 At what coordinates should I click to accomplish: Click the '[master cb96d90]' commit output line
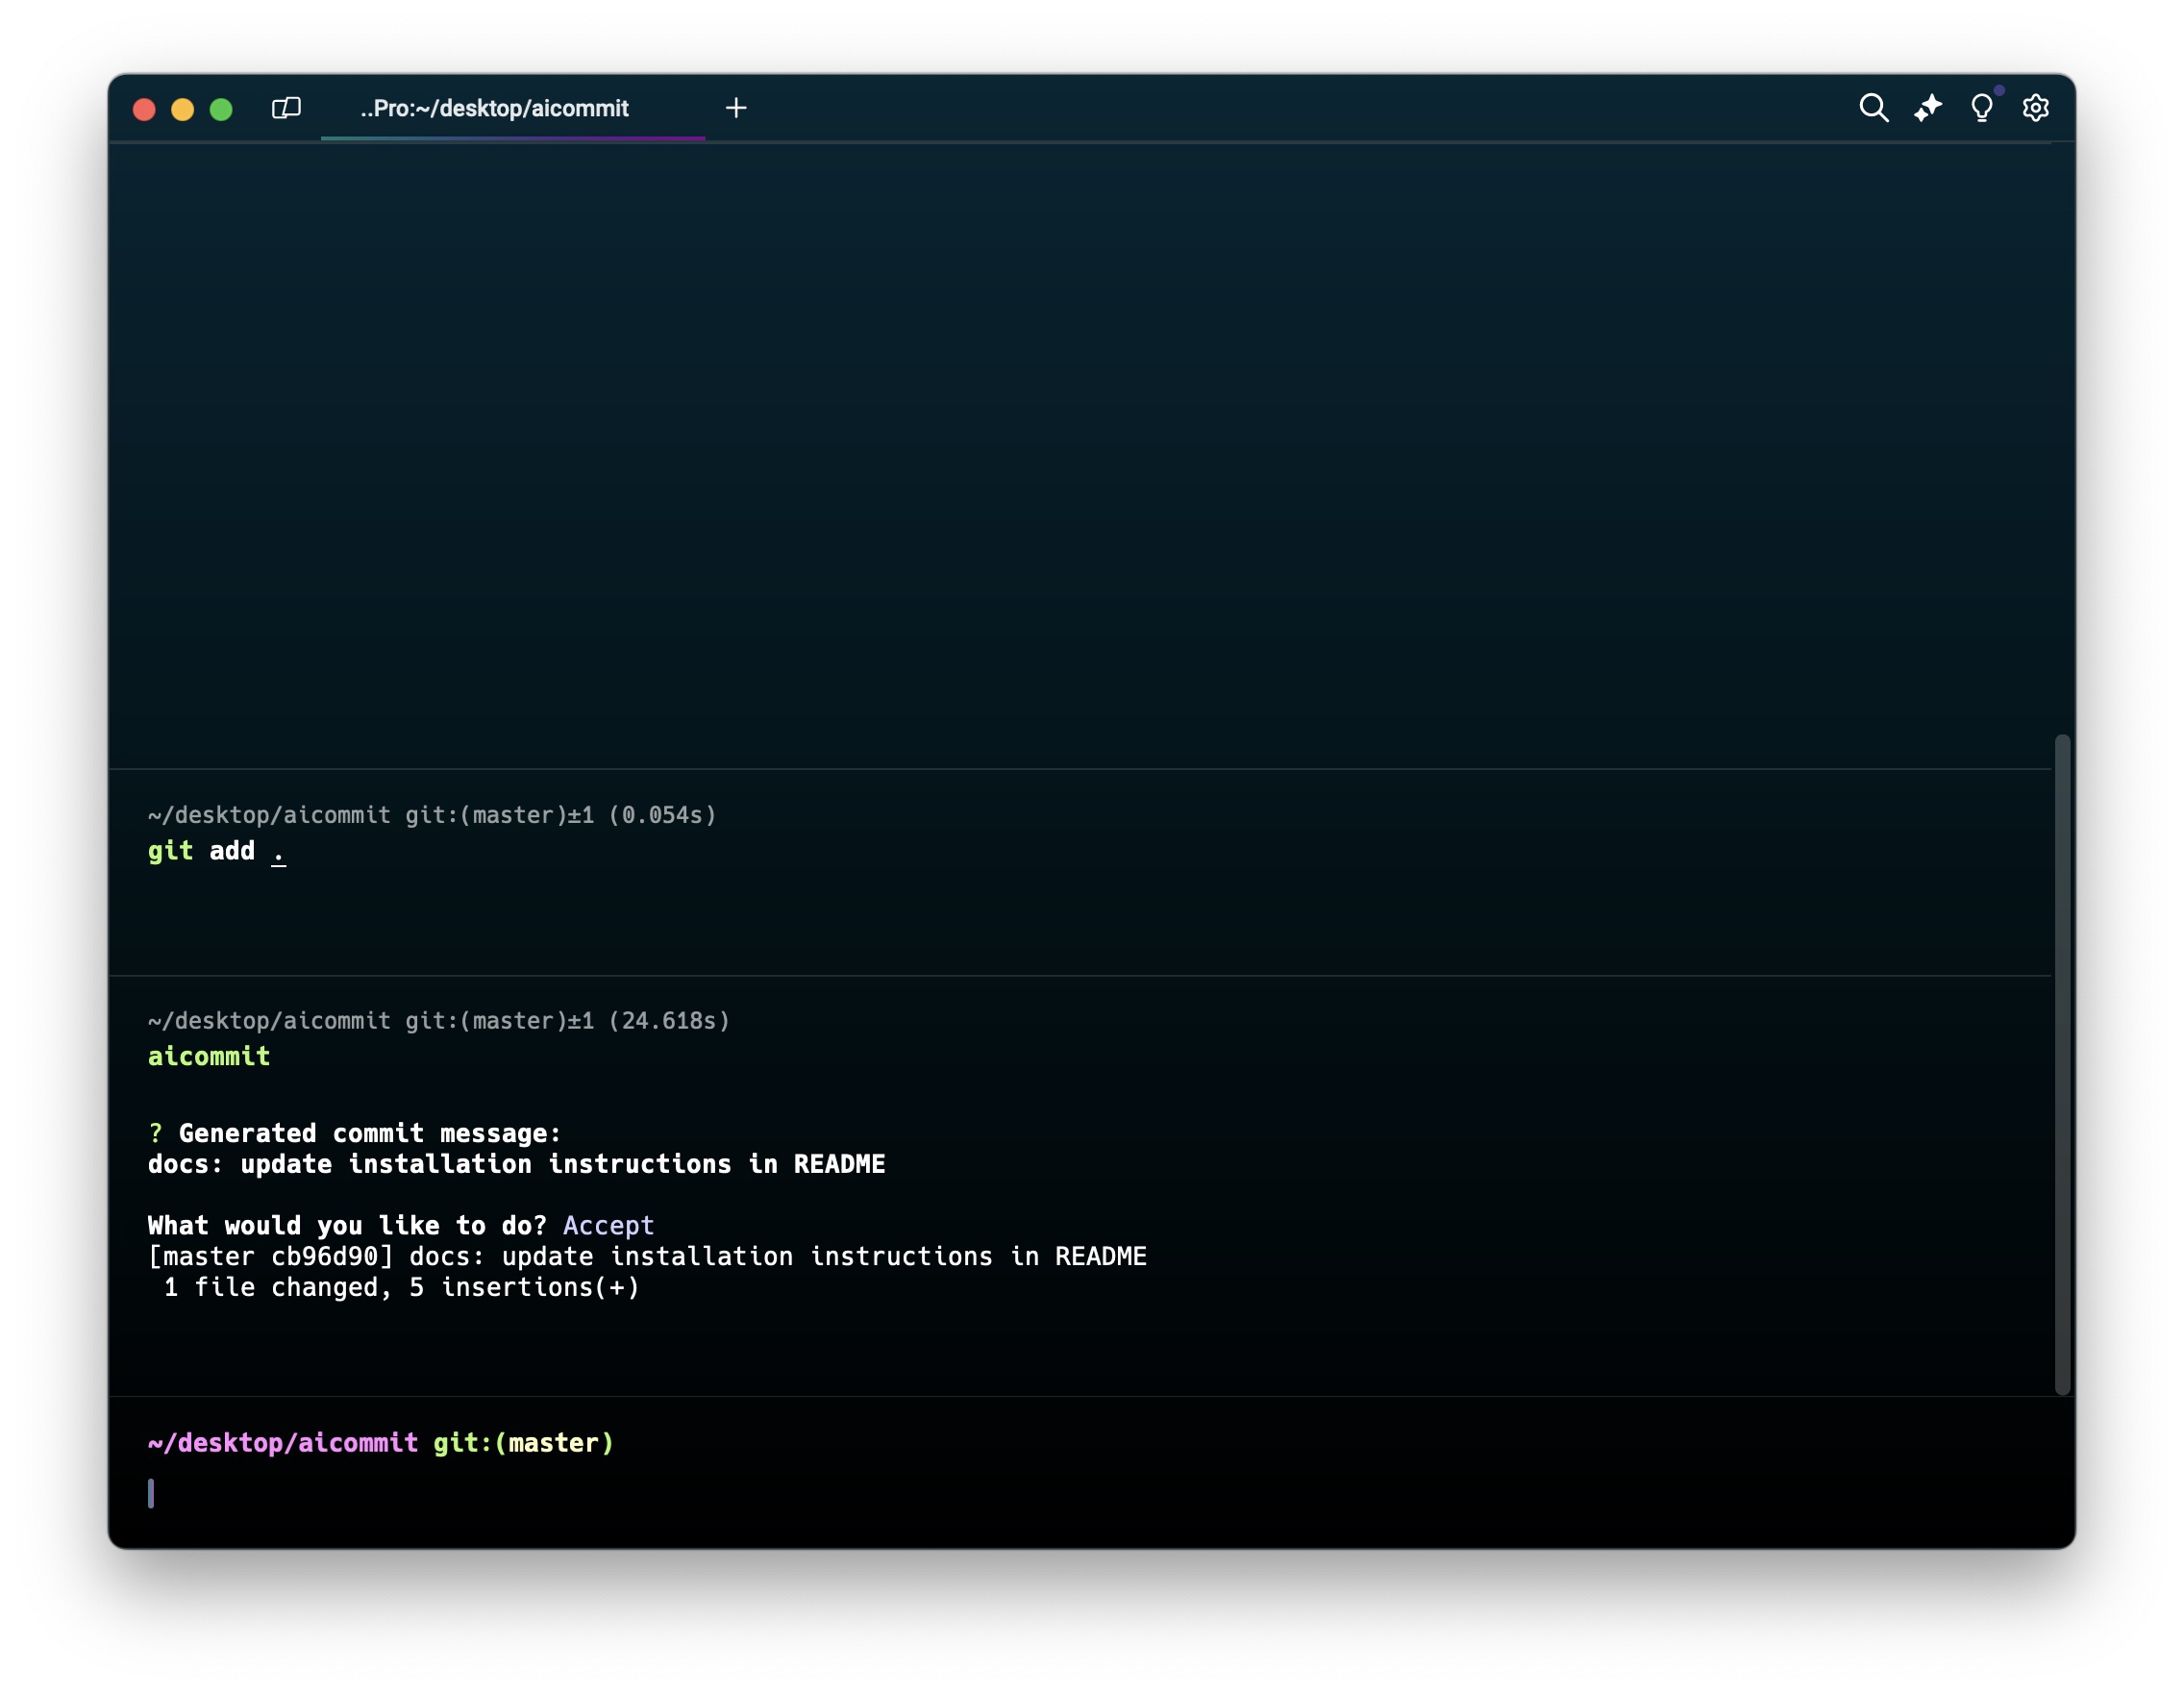pyautogui.click(x=647, y=1257)
